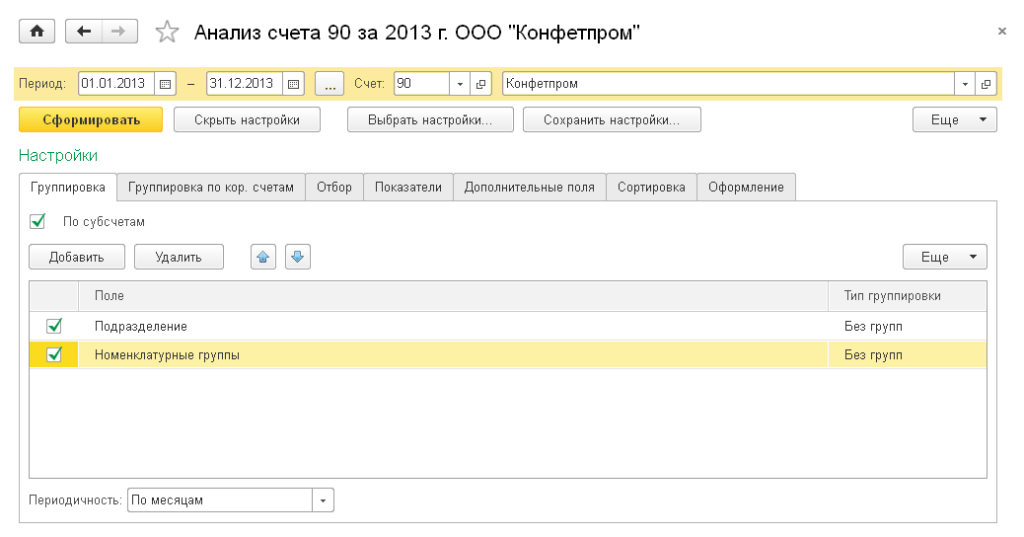Click the Home icon button
The width and height of the screenshot is (1024, 537).
[x=38, y=32]
